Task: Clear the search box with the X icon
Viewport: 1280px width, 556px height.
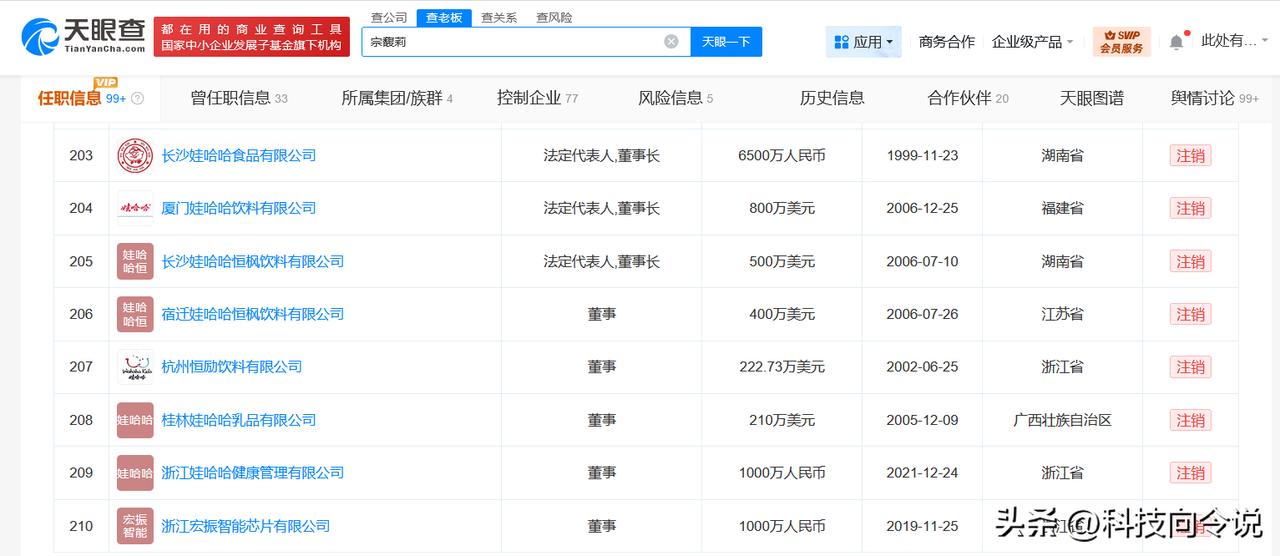Action: point(671,41)
